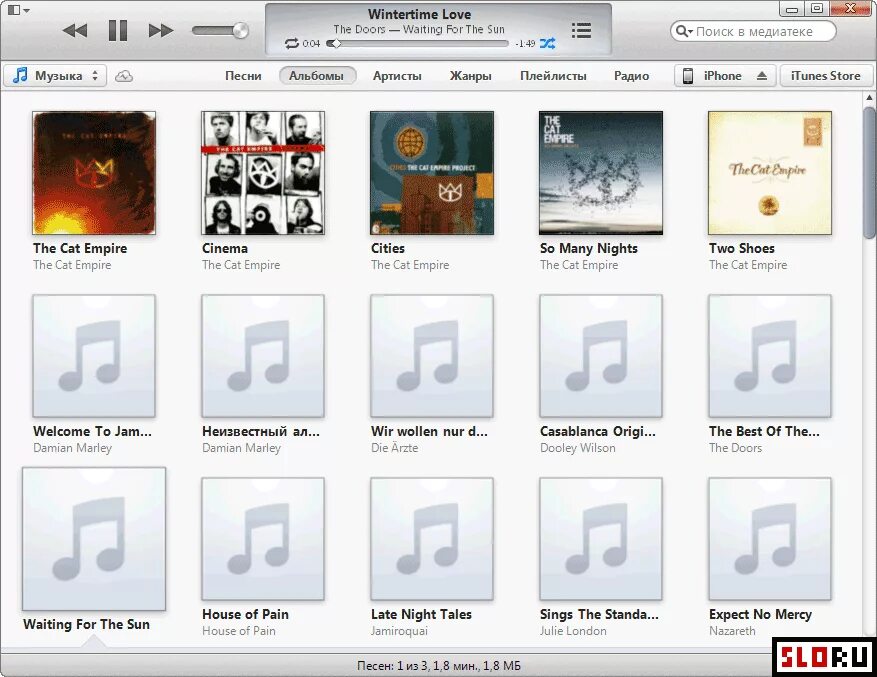877x677 pixels.
Task: Click the Cinema album title
Action: pyautogui.click(x=225, y=248)
